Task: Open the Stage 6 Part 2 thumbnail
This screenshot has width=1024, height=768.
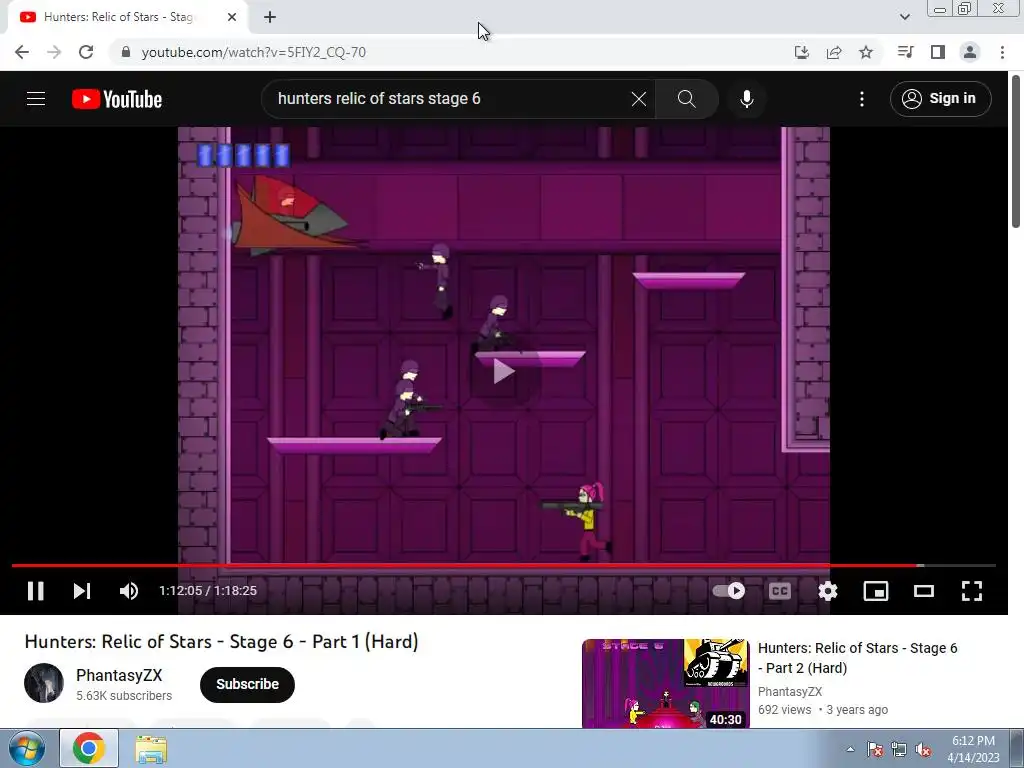Action: pyautogui.click(x=665, y=683)
